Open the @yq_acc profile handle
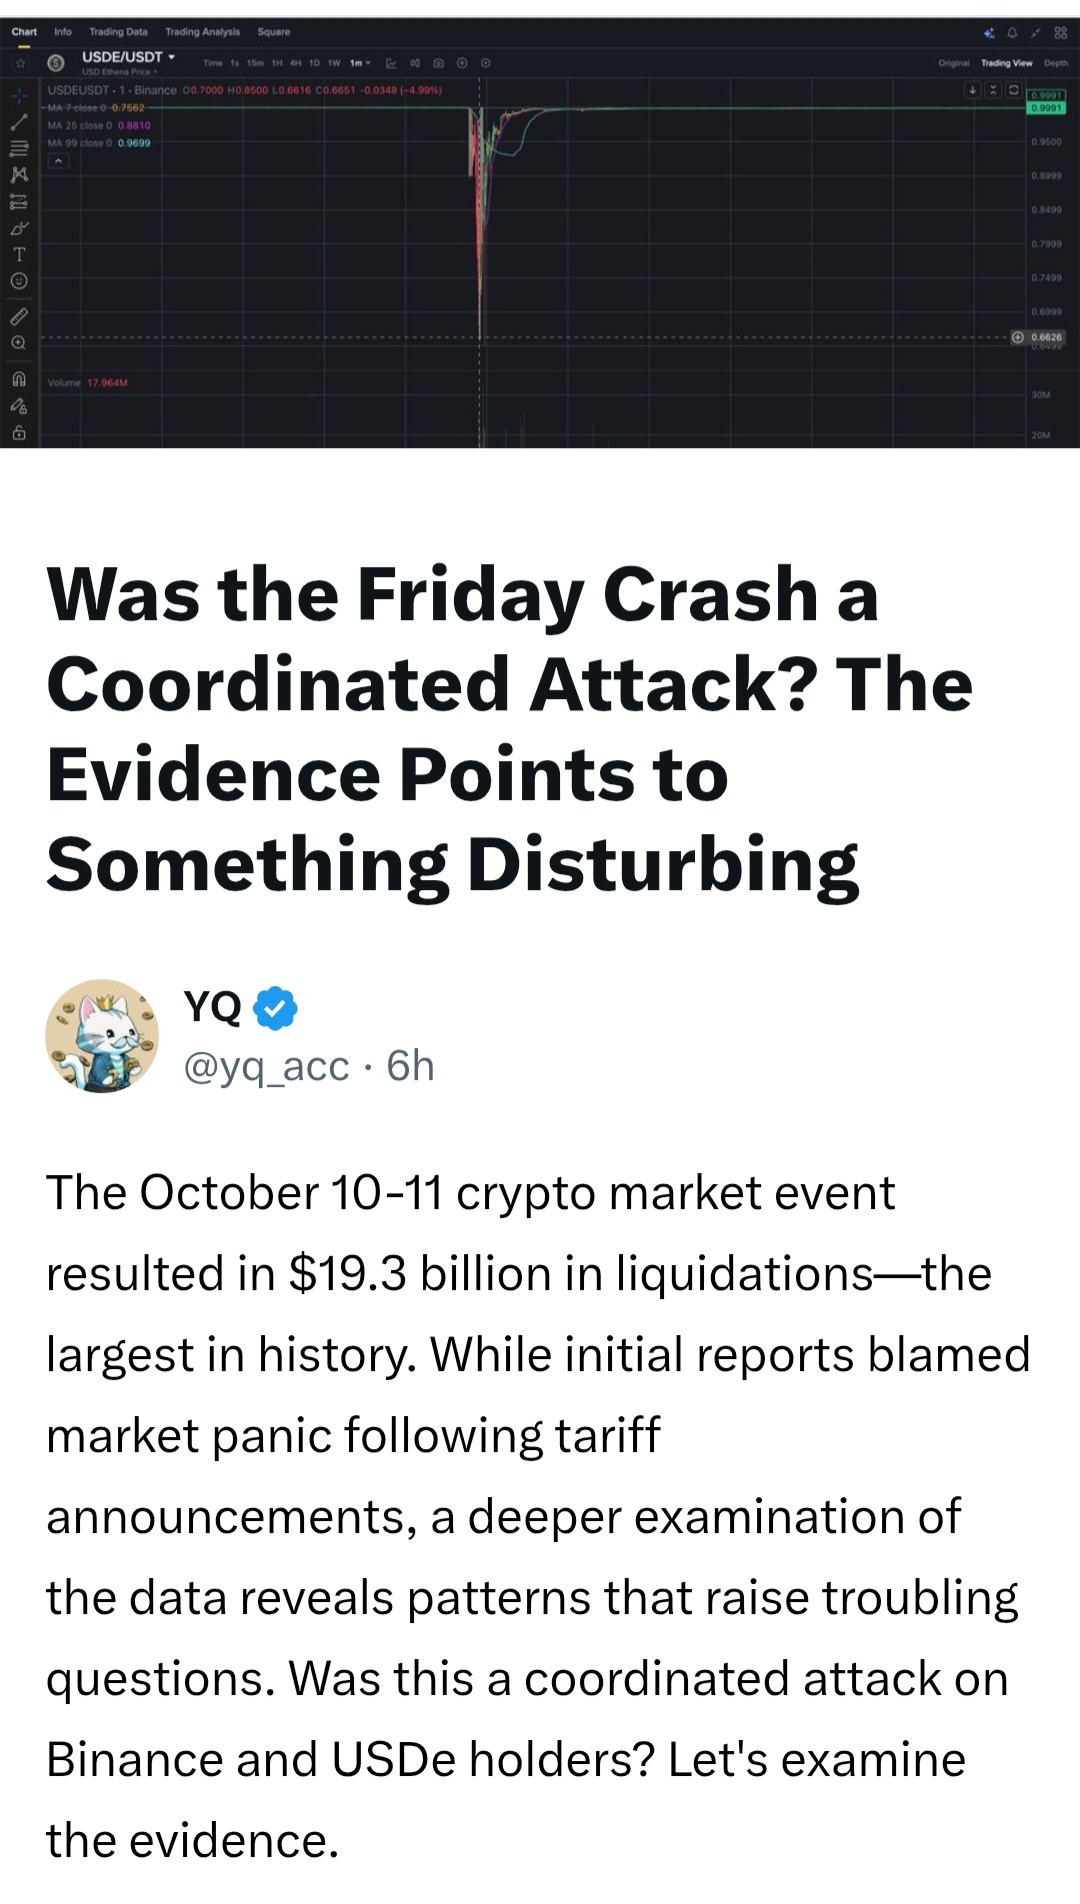Viewport: 1080px width, 1904px height. click(266, 1067)
